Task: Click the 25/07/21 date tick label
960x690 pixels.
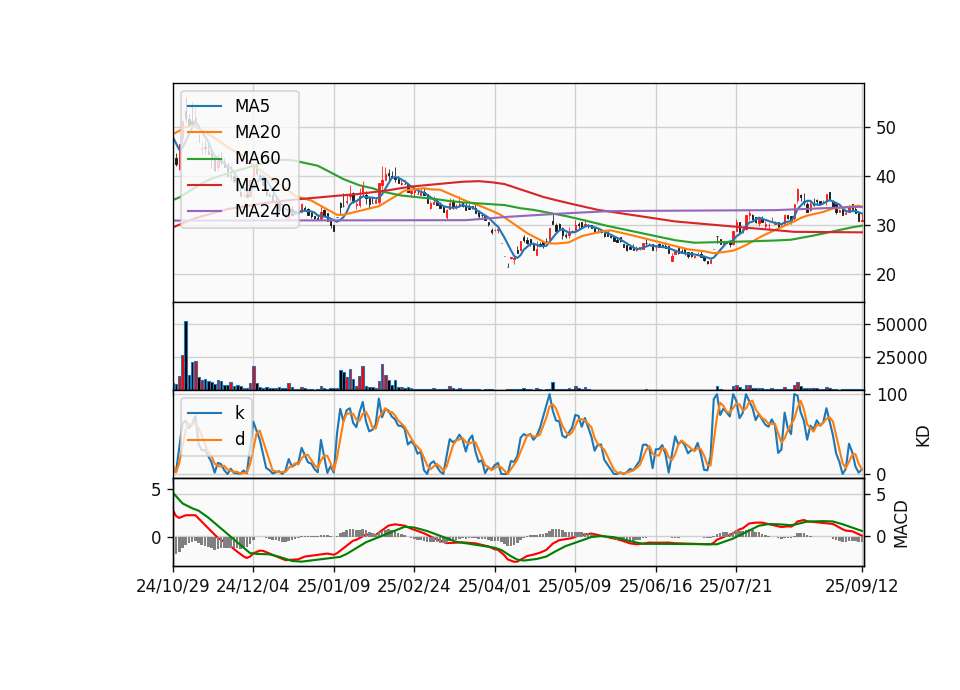Action: 736,586
